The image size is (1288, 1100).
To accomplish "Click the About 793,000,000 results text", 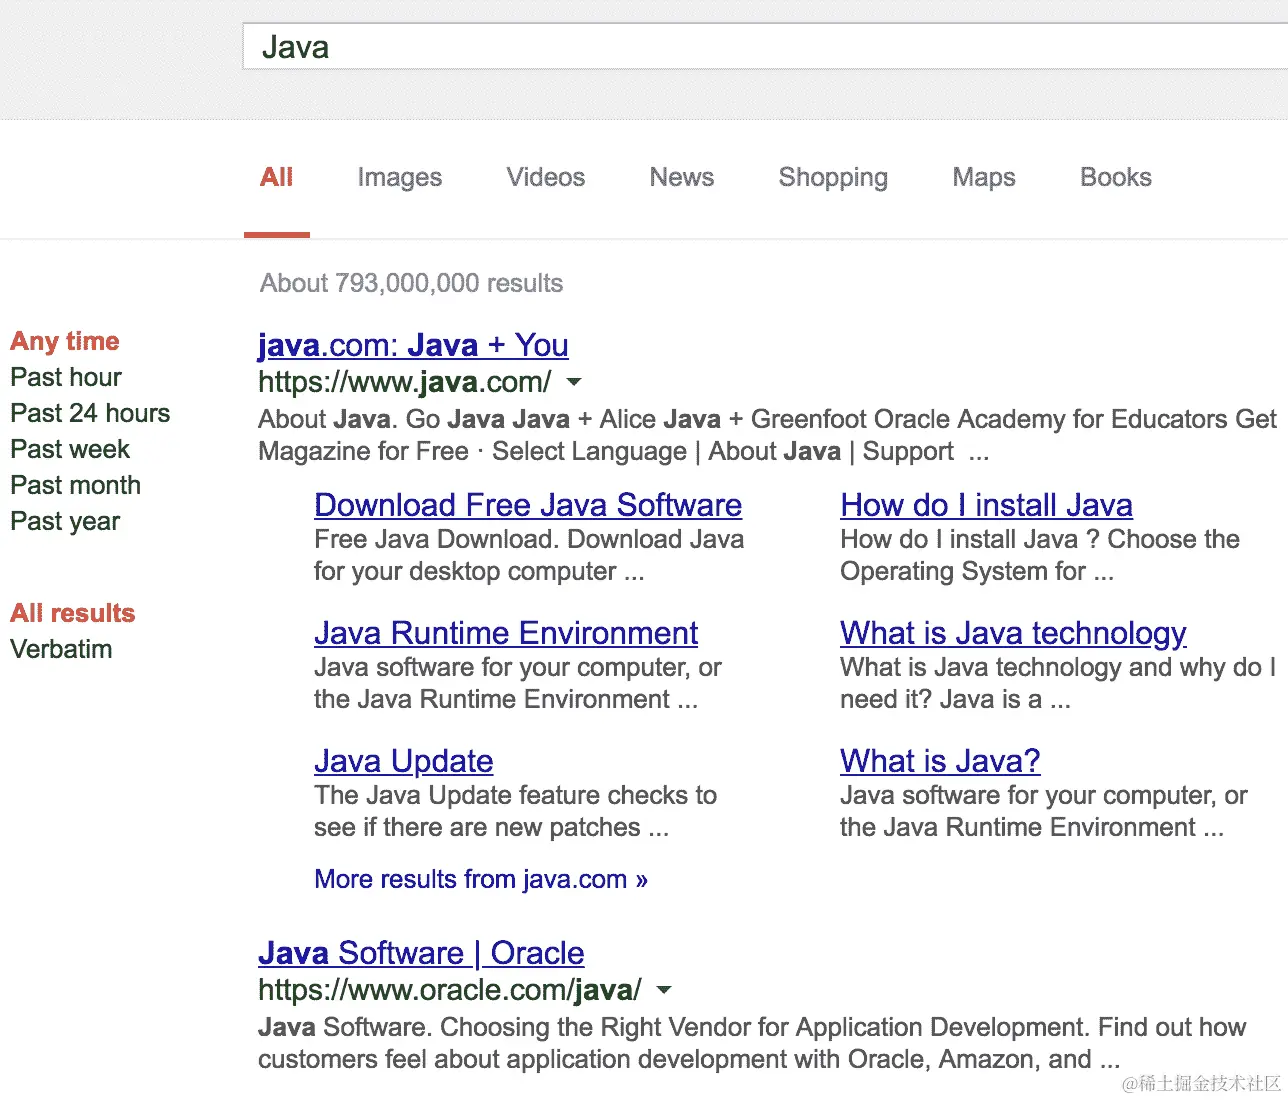I will click(412, 283).
